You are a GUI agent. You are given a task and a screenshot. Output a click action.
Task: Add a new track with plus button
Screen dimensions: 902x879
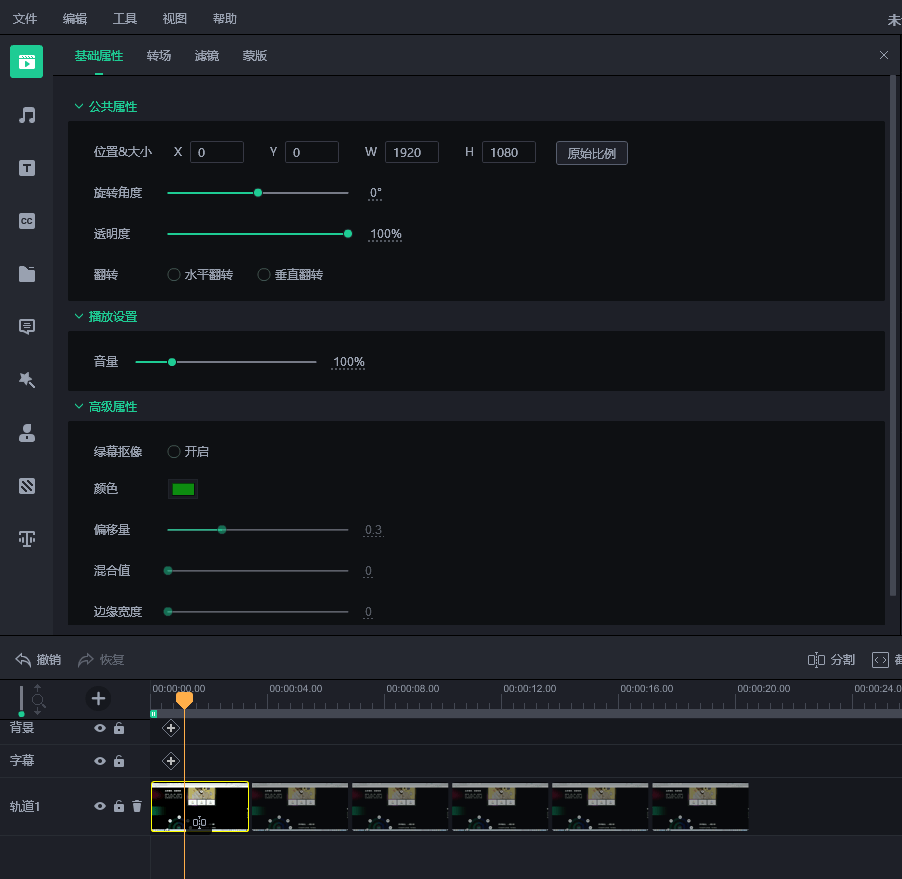[98, 698]
